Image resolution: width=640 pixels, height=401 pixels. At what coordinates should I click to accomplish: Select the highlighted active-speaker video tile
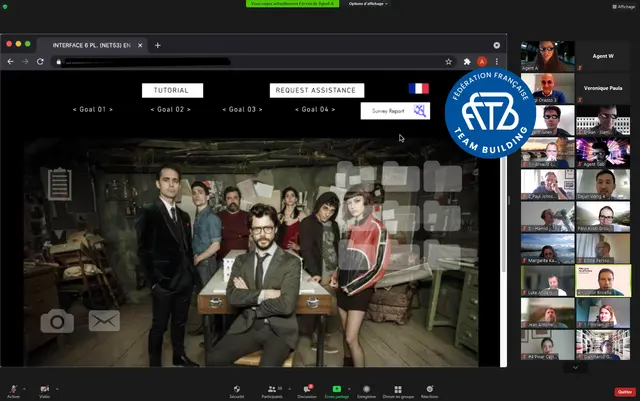pos(603,281)
